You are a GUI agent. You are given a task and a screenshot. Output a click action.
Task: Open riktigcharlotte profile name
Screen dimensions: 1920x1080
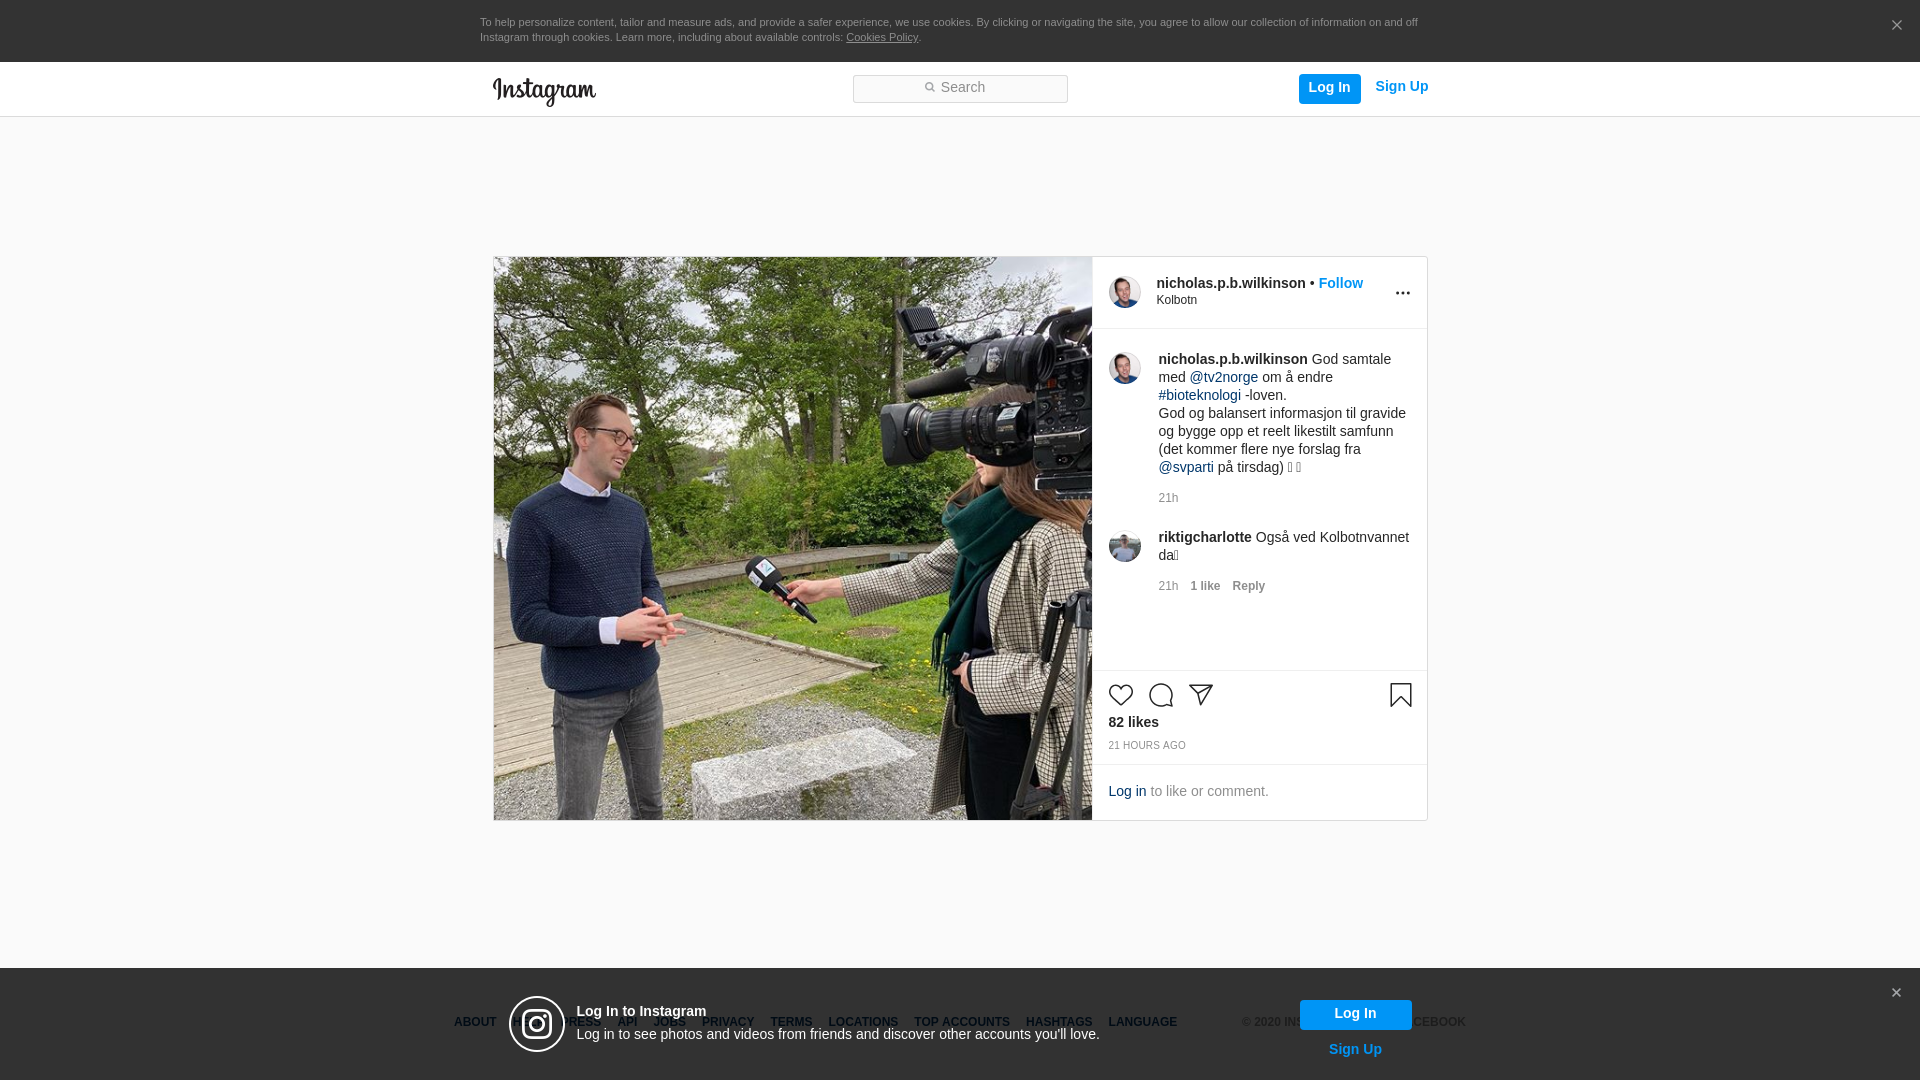(1204, 537)
